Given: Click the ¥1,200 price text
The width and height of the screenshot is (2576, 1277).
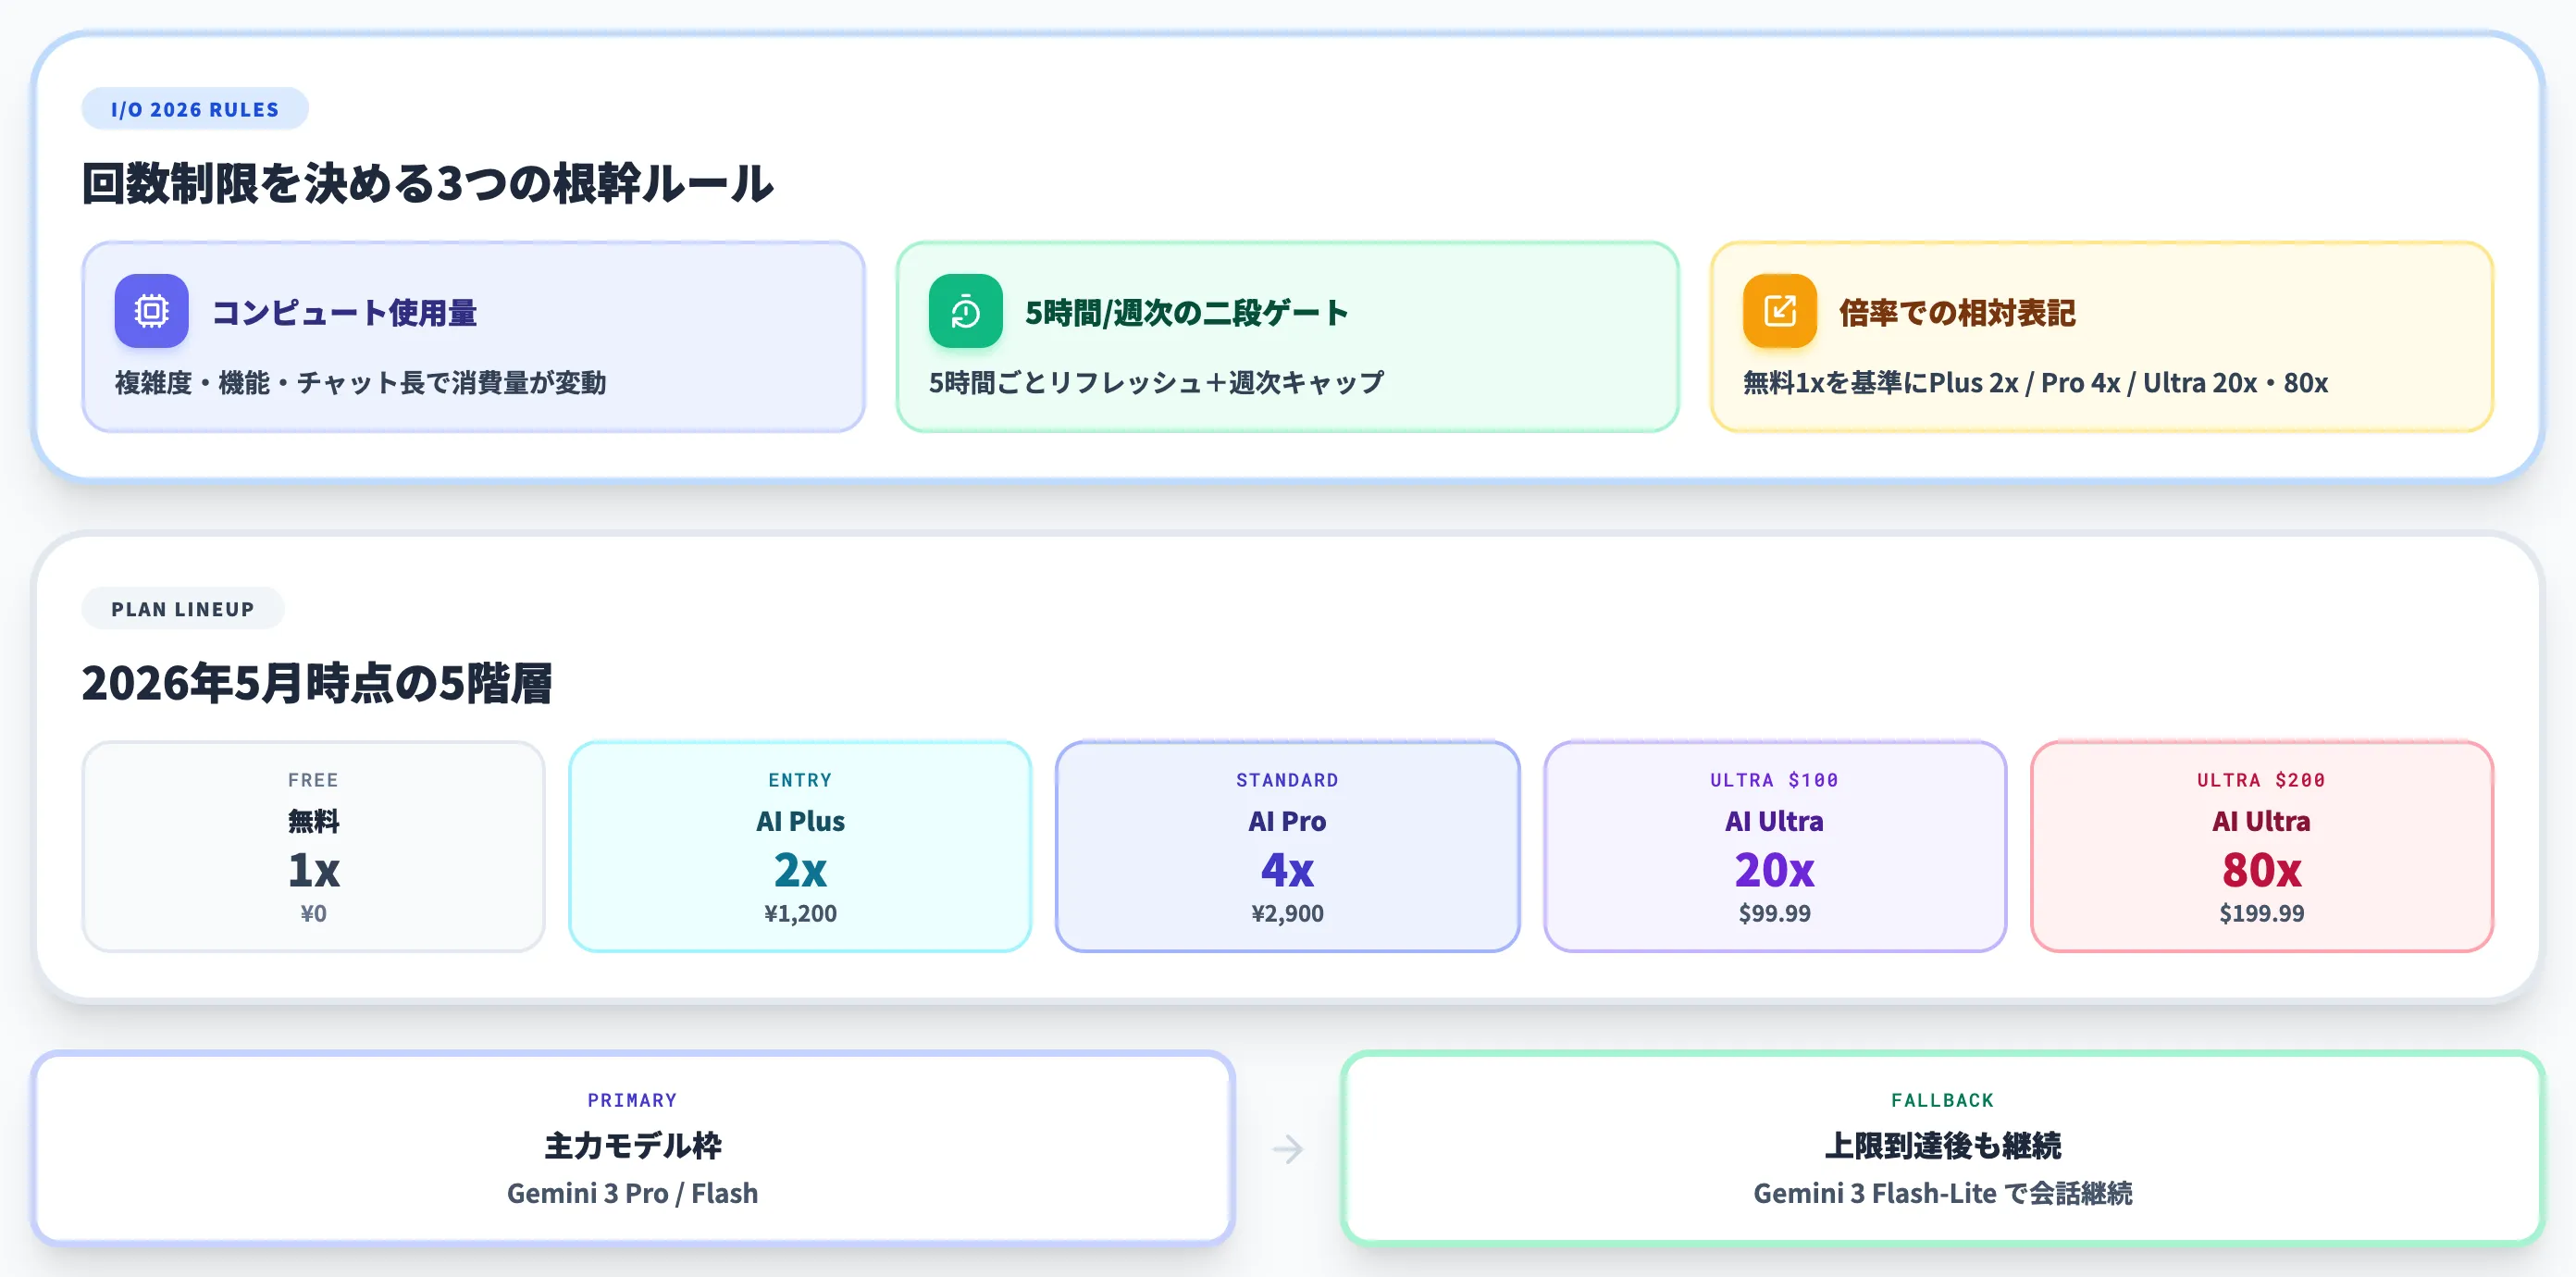Looking at the screenshot, I should pyautogui.click(x=800, y=913).
